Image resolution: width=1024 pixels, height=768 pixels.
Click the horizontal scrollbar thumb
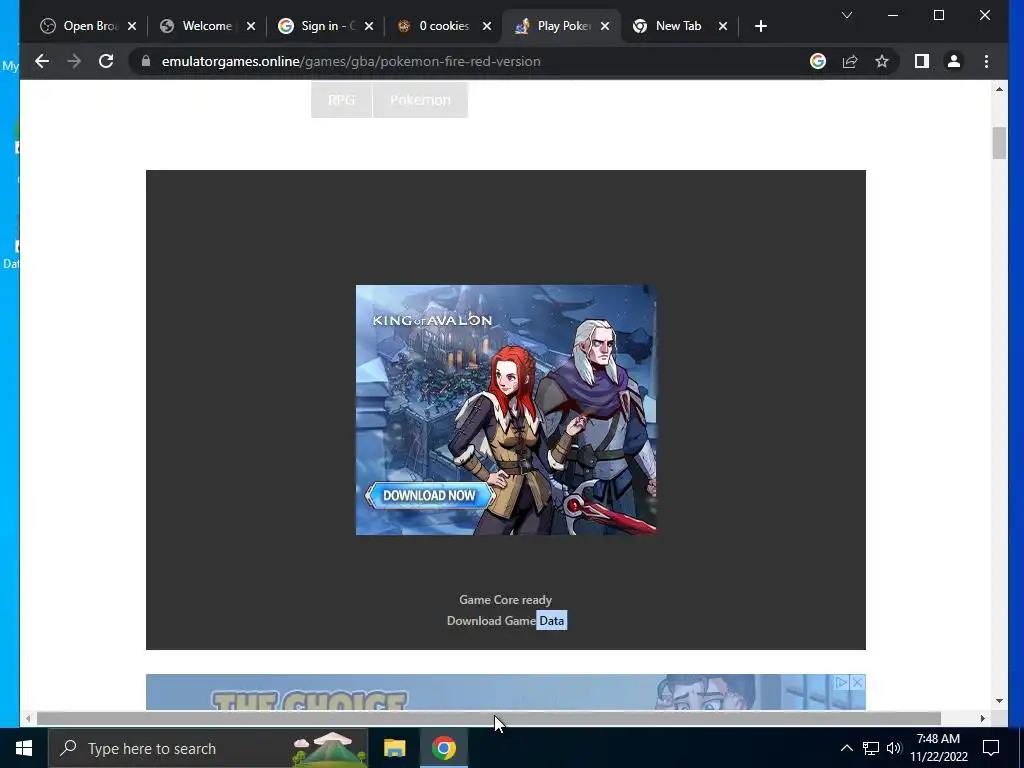click(x=488, y=718)
